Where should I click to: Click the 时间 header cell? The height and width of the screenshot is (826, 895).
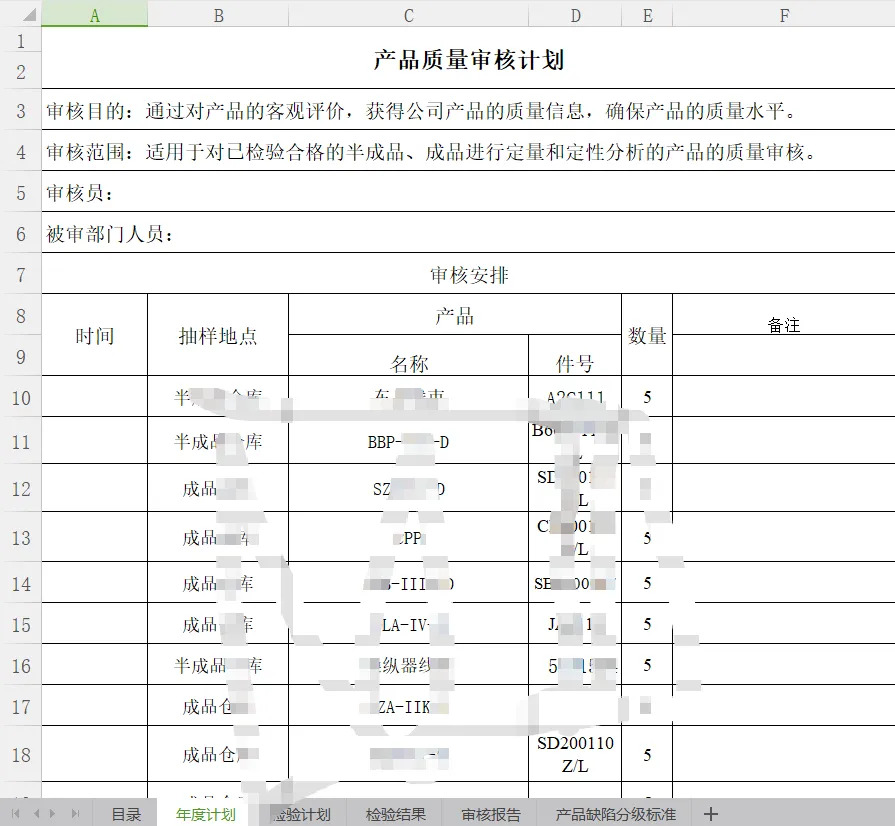click(95, 335)
